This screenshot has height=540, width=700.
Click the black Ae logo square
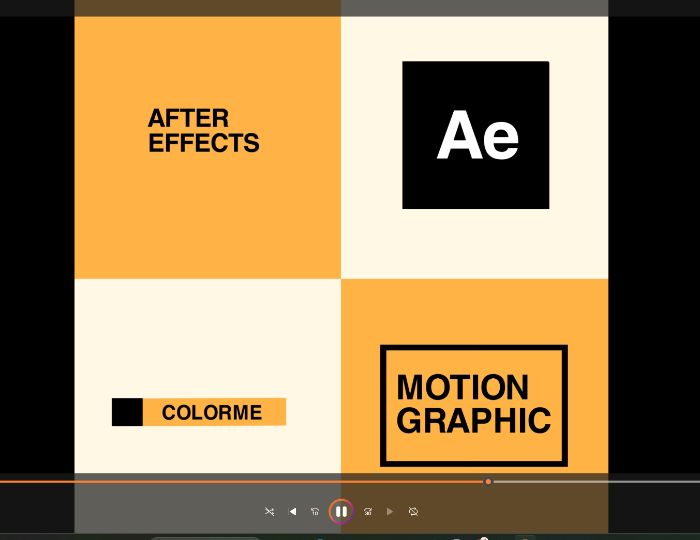476,135
